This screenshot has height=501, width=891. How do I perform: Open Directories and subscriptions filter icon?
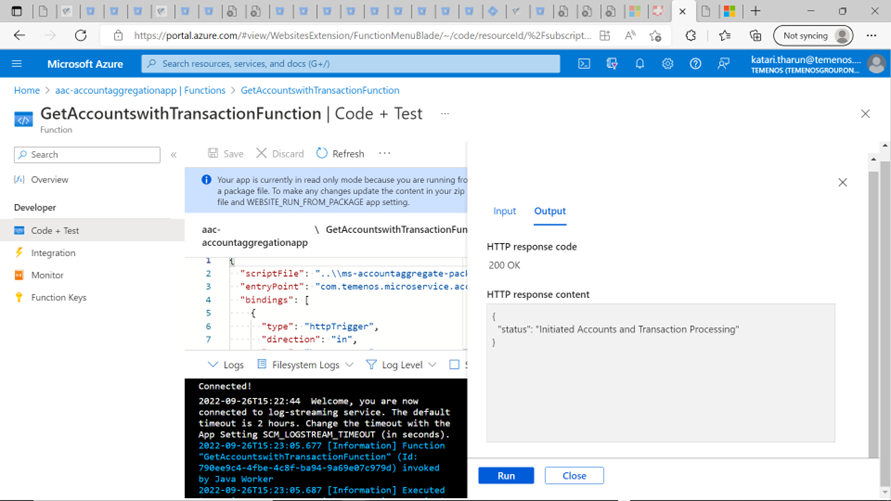tap(612, 64)
